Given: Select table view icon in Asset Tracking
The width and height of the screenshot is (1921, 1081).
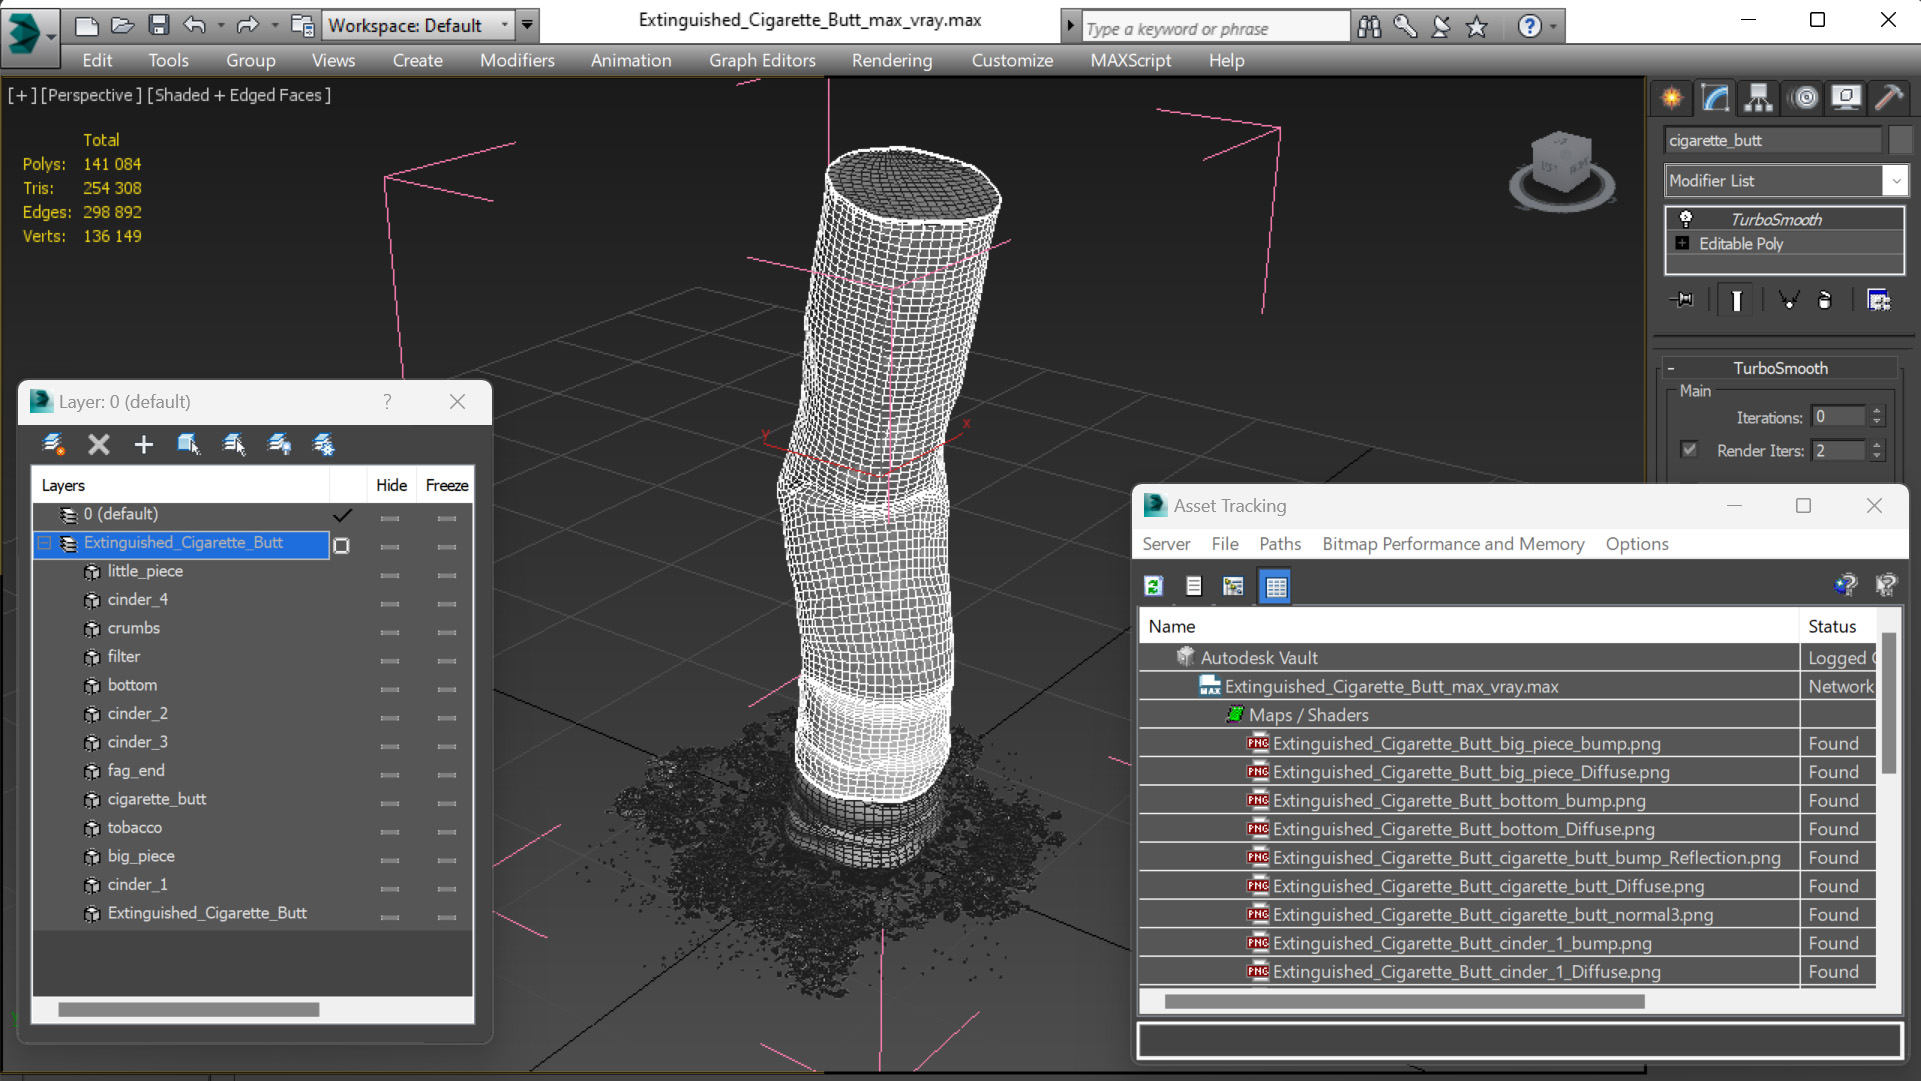Looking at the screenshot, I should [x=1276, y=587].
